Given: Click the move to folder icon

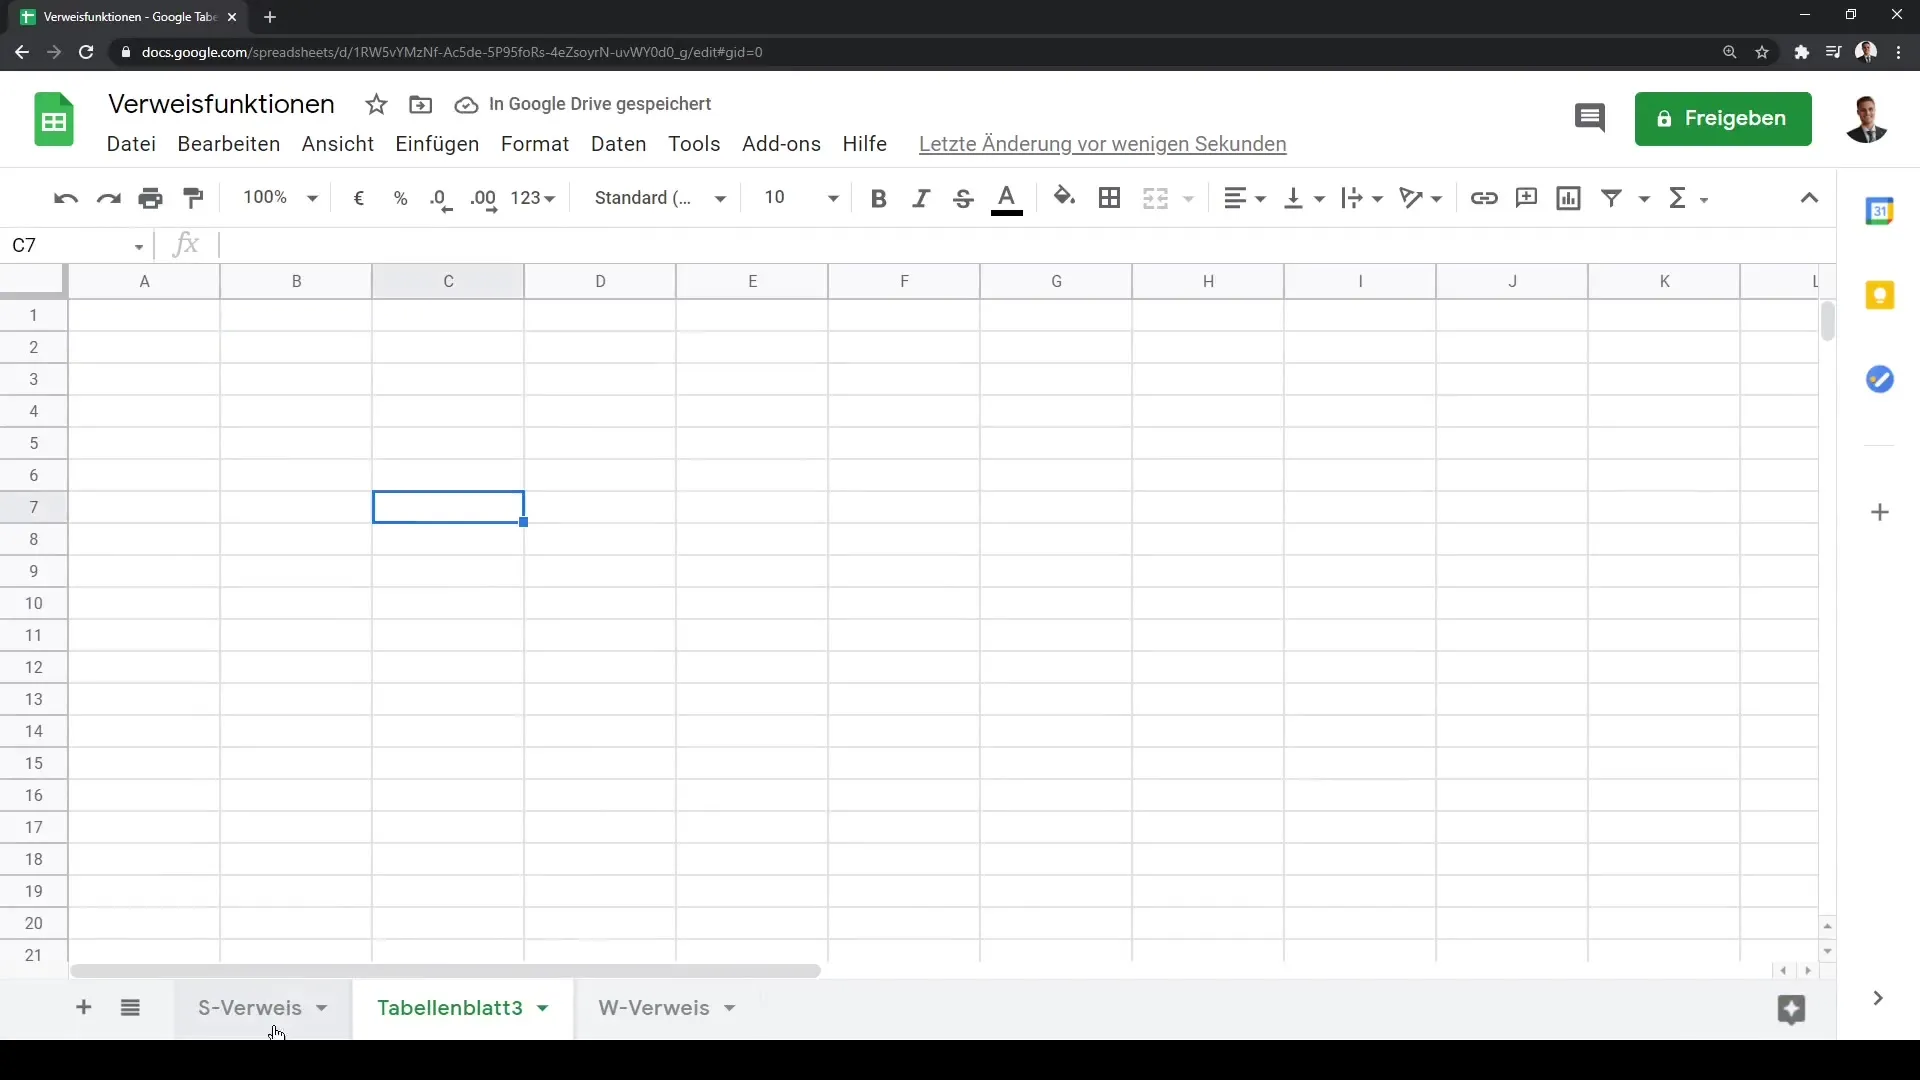Looking at the screenshot, I should (421, 104).
